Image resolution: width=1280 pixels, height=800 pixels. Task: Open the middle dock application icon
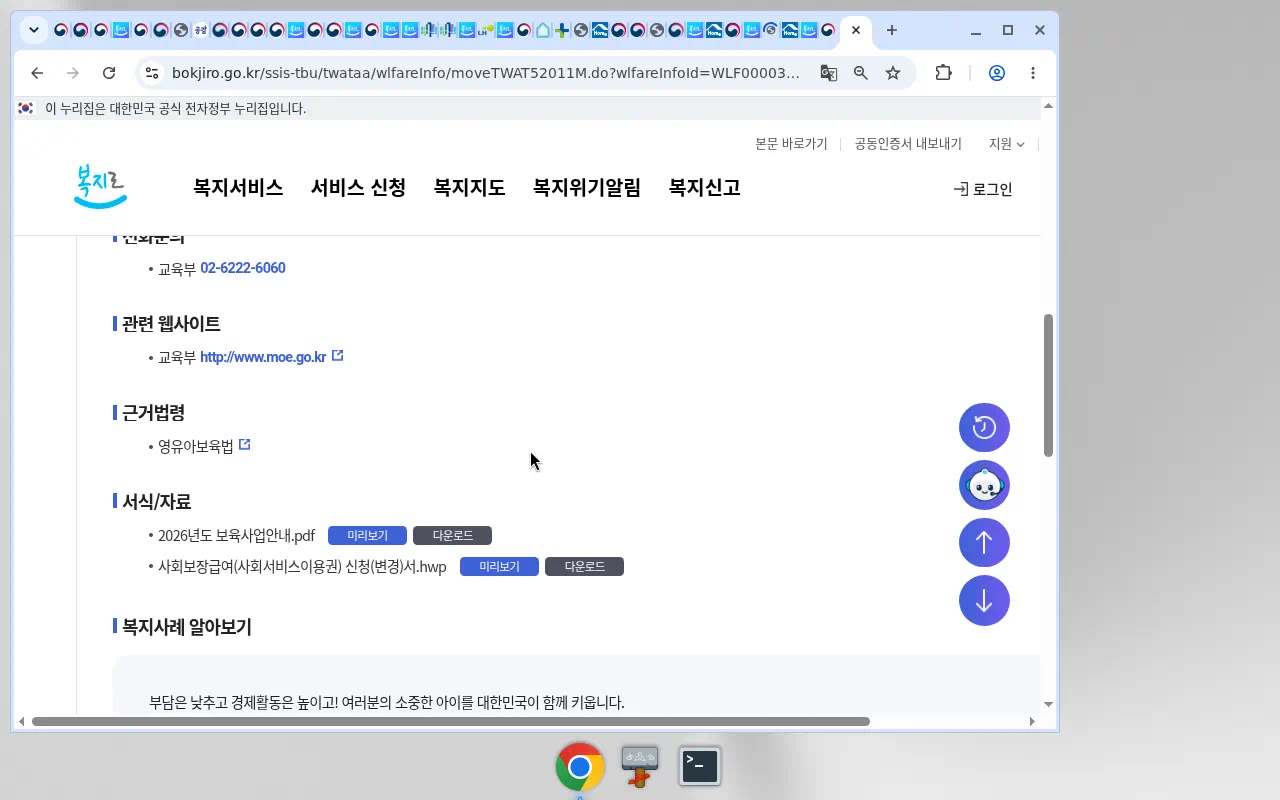coord(640,766)
